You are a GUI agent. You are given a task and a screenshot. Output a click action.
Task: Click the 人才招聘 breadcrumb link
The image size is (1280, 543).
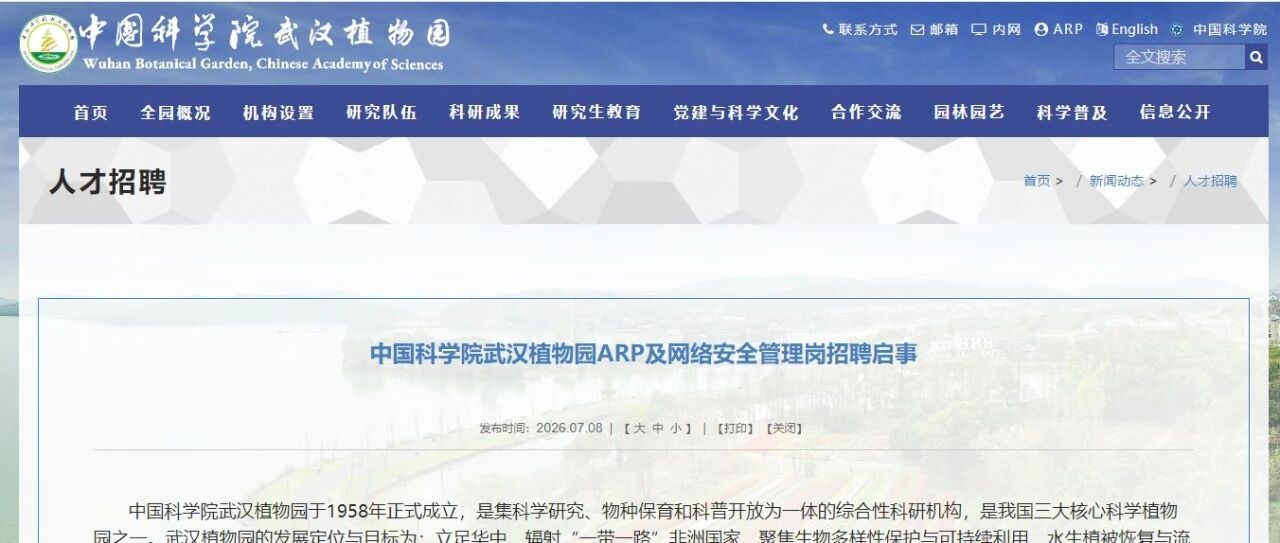click(1210, 181)
